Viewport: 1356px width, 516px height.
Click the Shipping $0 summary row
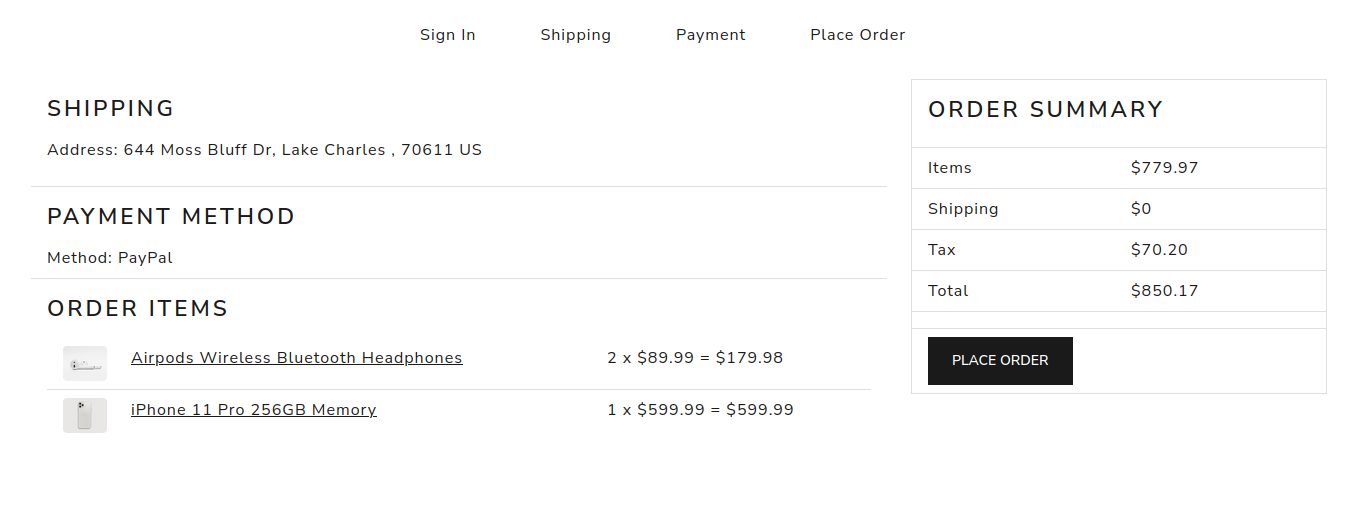click(1119, 209)
